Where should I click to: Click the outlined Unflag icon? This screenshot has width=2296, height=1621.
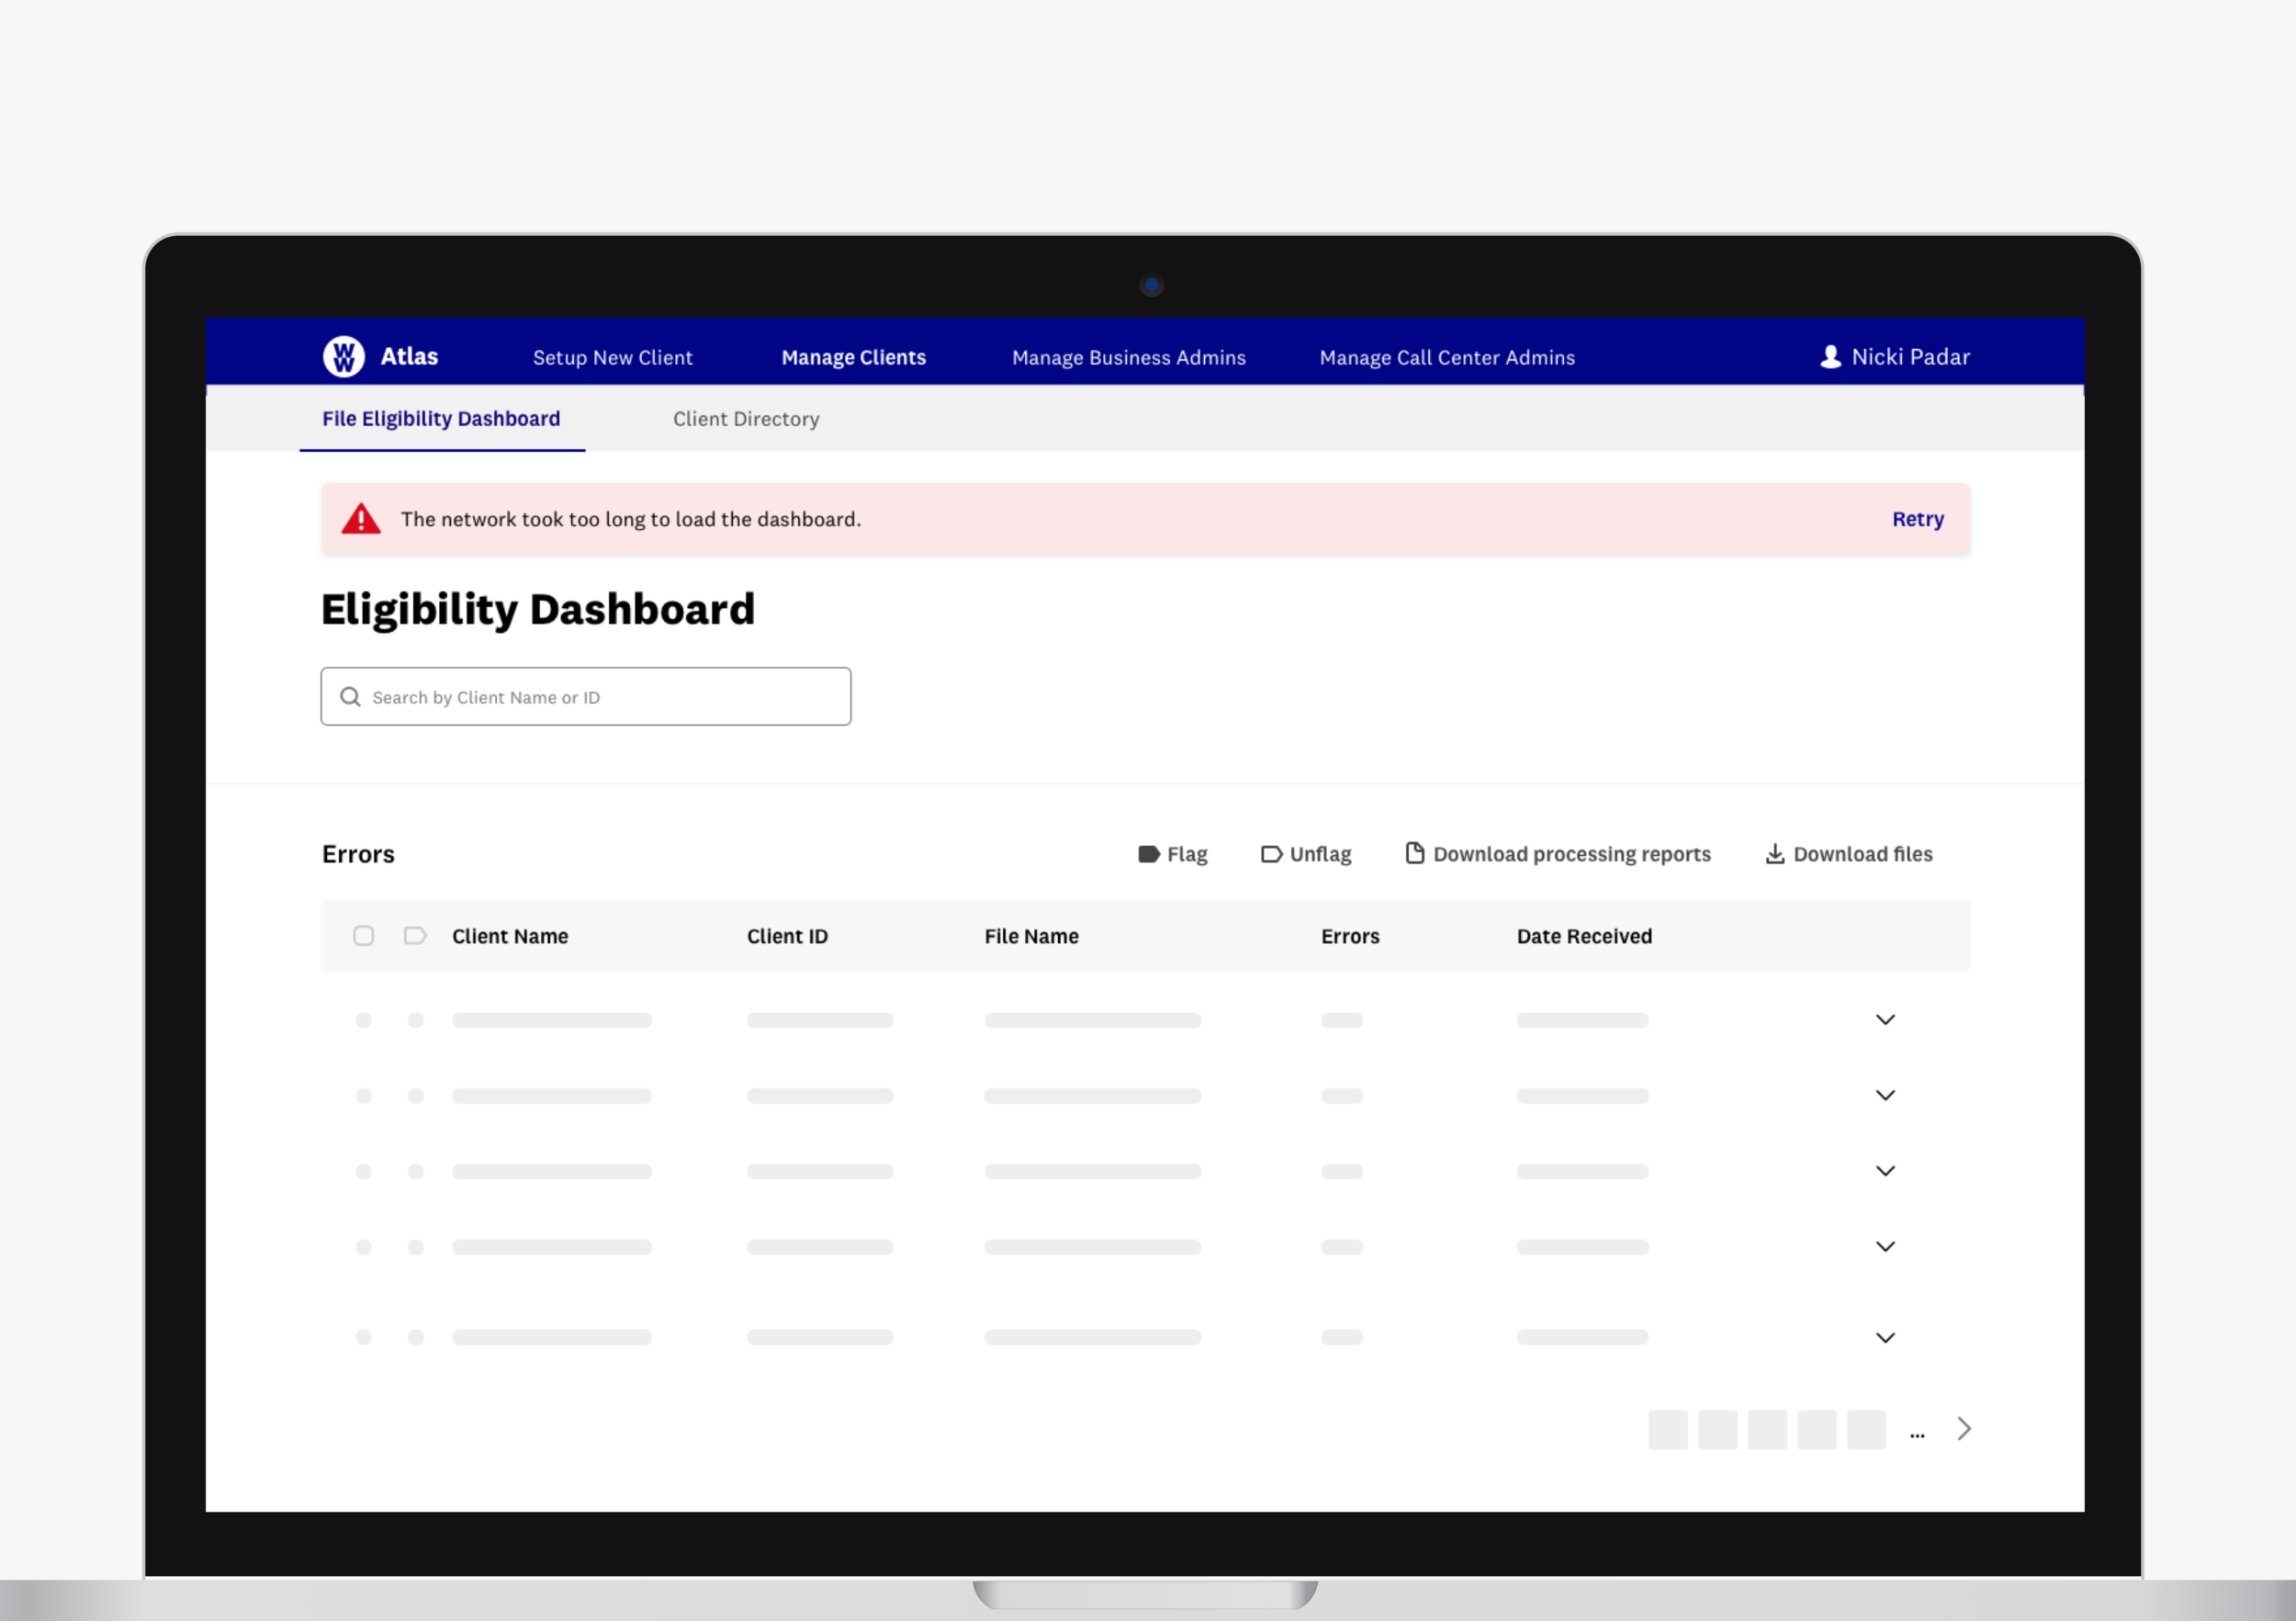click(1271, 854)
